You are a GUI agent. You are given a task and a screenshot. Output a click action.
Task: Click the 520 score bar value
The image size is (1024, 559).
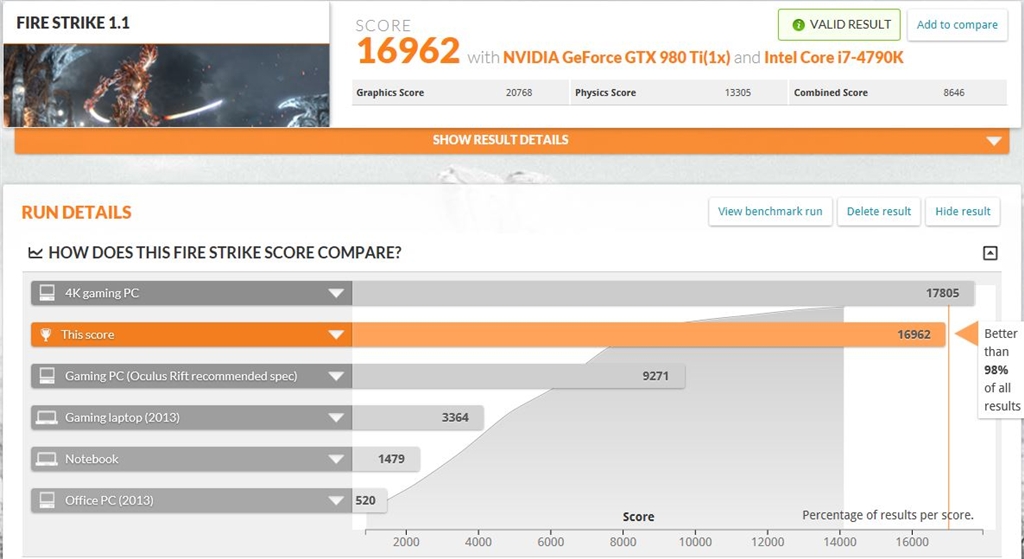tap(365, 501)
